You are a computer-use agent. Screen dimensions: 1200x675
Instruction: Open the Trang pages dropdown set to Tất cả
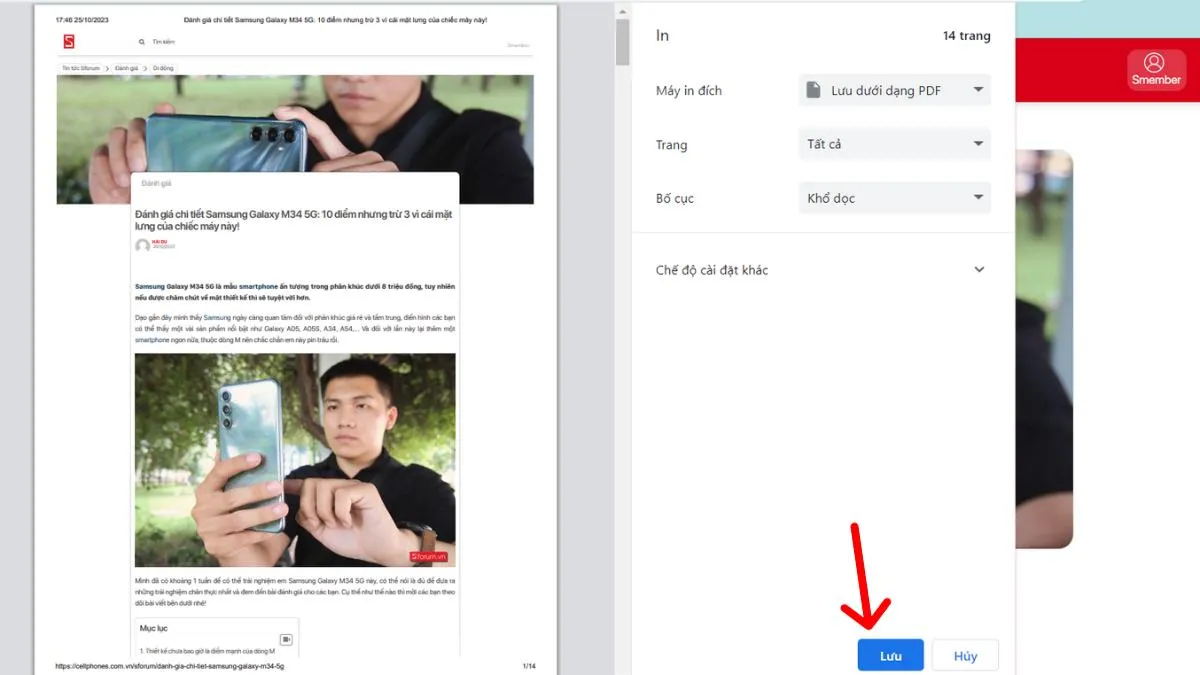895,144
